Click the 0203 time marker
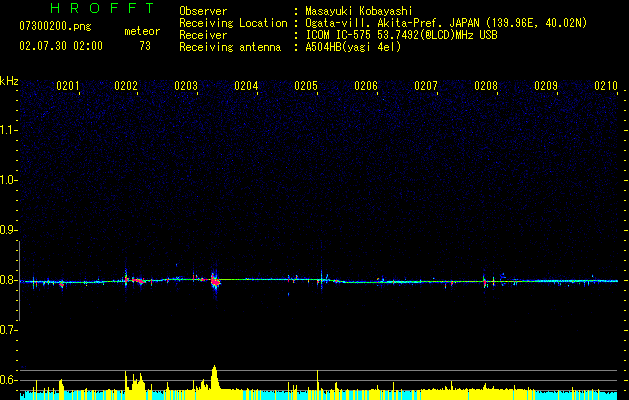 pyautogui.click(x=186, y=86)
